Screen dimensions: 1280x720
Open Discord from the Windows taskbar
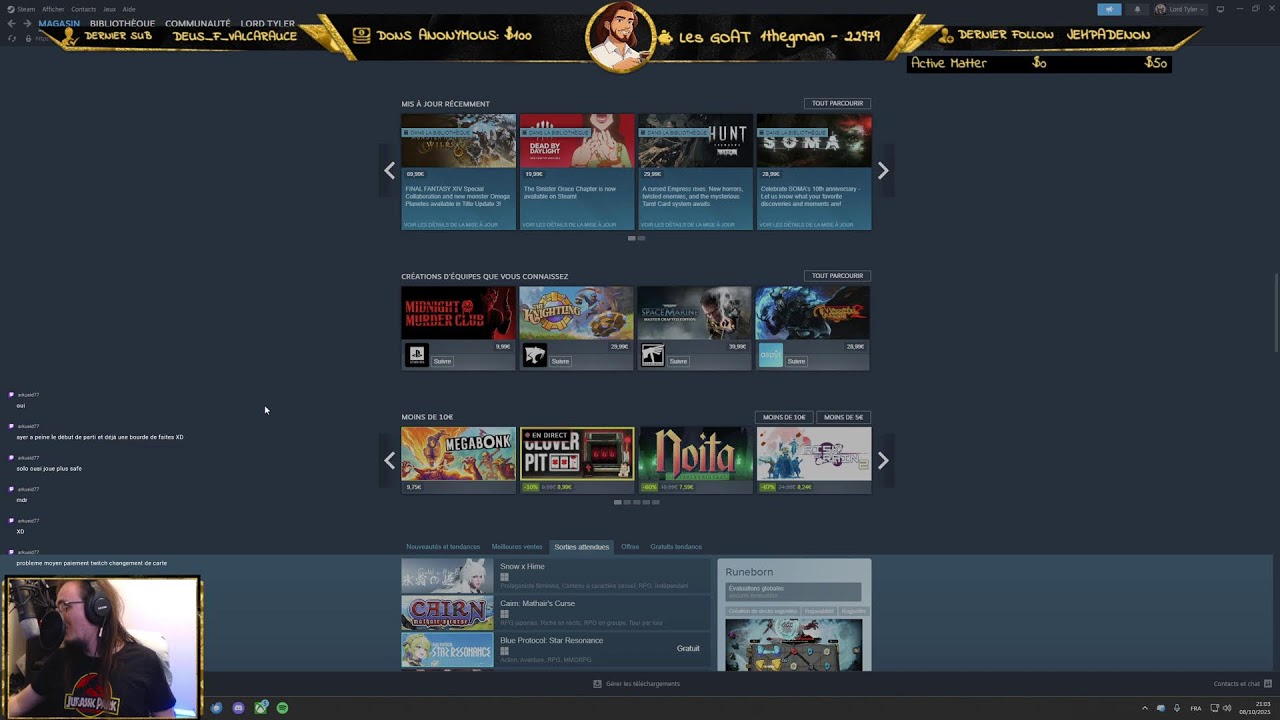[x=238, y=708]
